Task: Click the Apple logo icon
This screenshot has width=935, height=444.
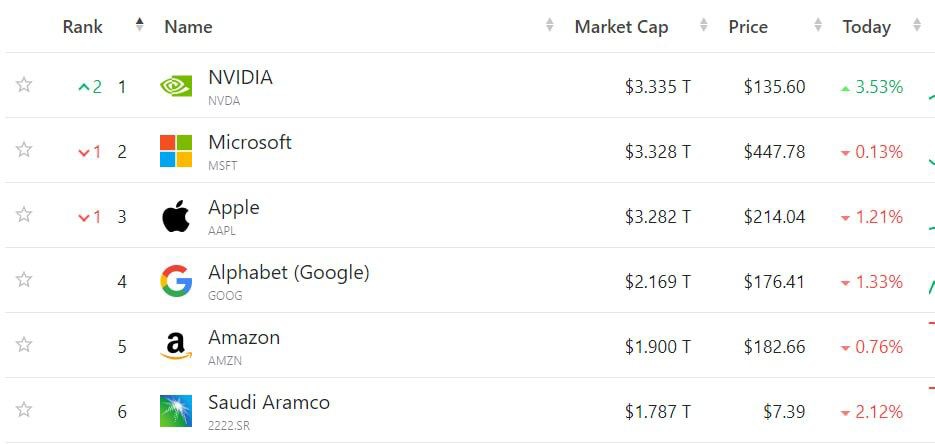Action: tap(176, 216)
